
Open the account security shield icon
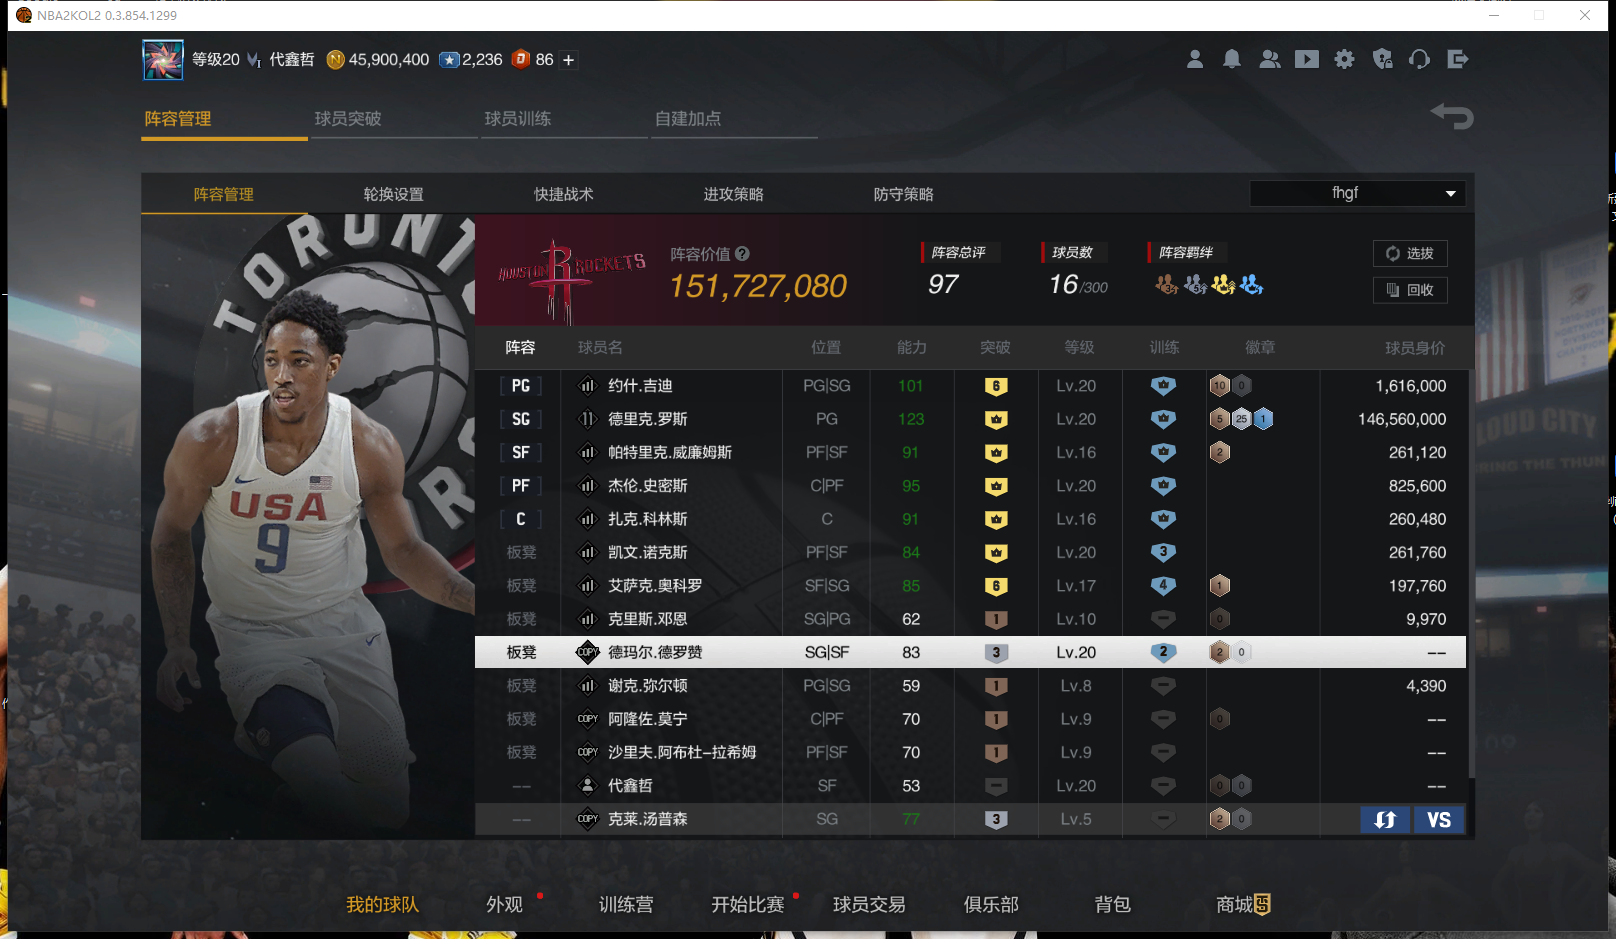pos(1382,60)
